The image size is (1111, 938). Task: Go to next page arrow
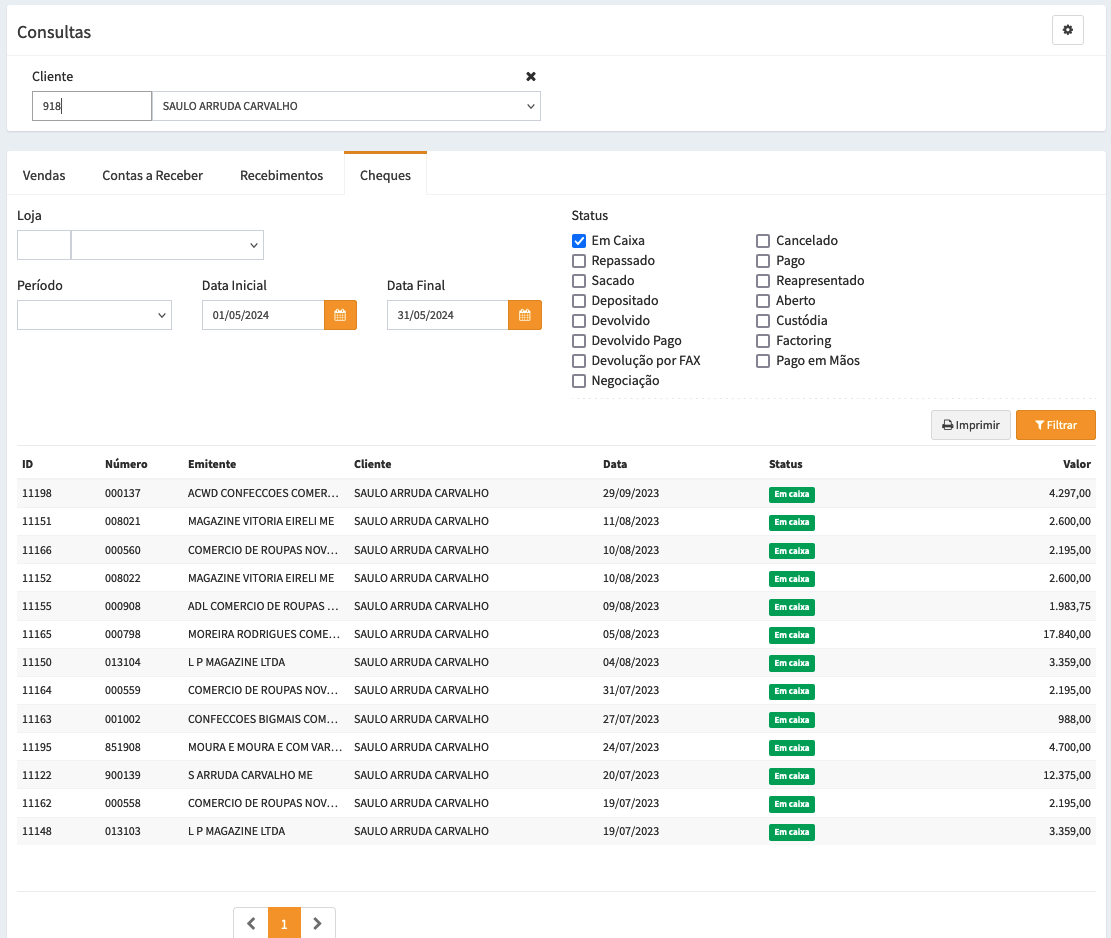(317, 924)
